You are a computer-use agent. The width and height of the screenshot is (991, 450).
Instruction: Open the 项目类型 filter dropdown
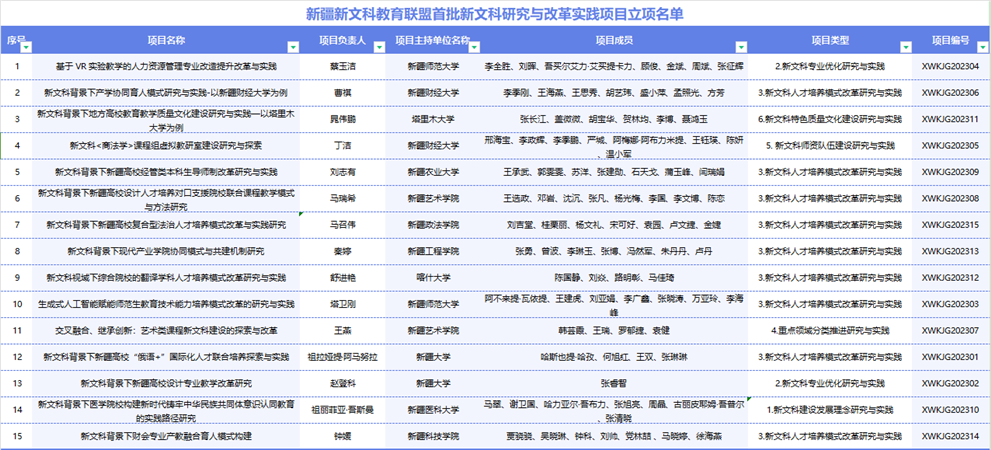coord(906,47)
